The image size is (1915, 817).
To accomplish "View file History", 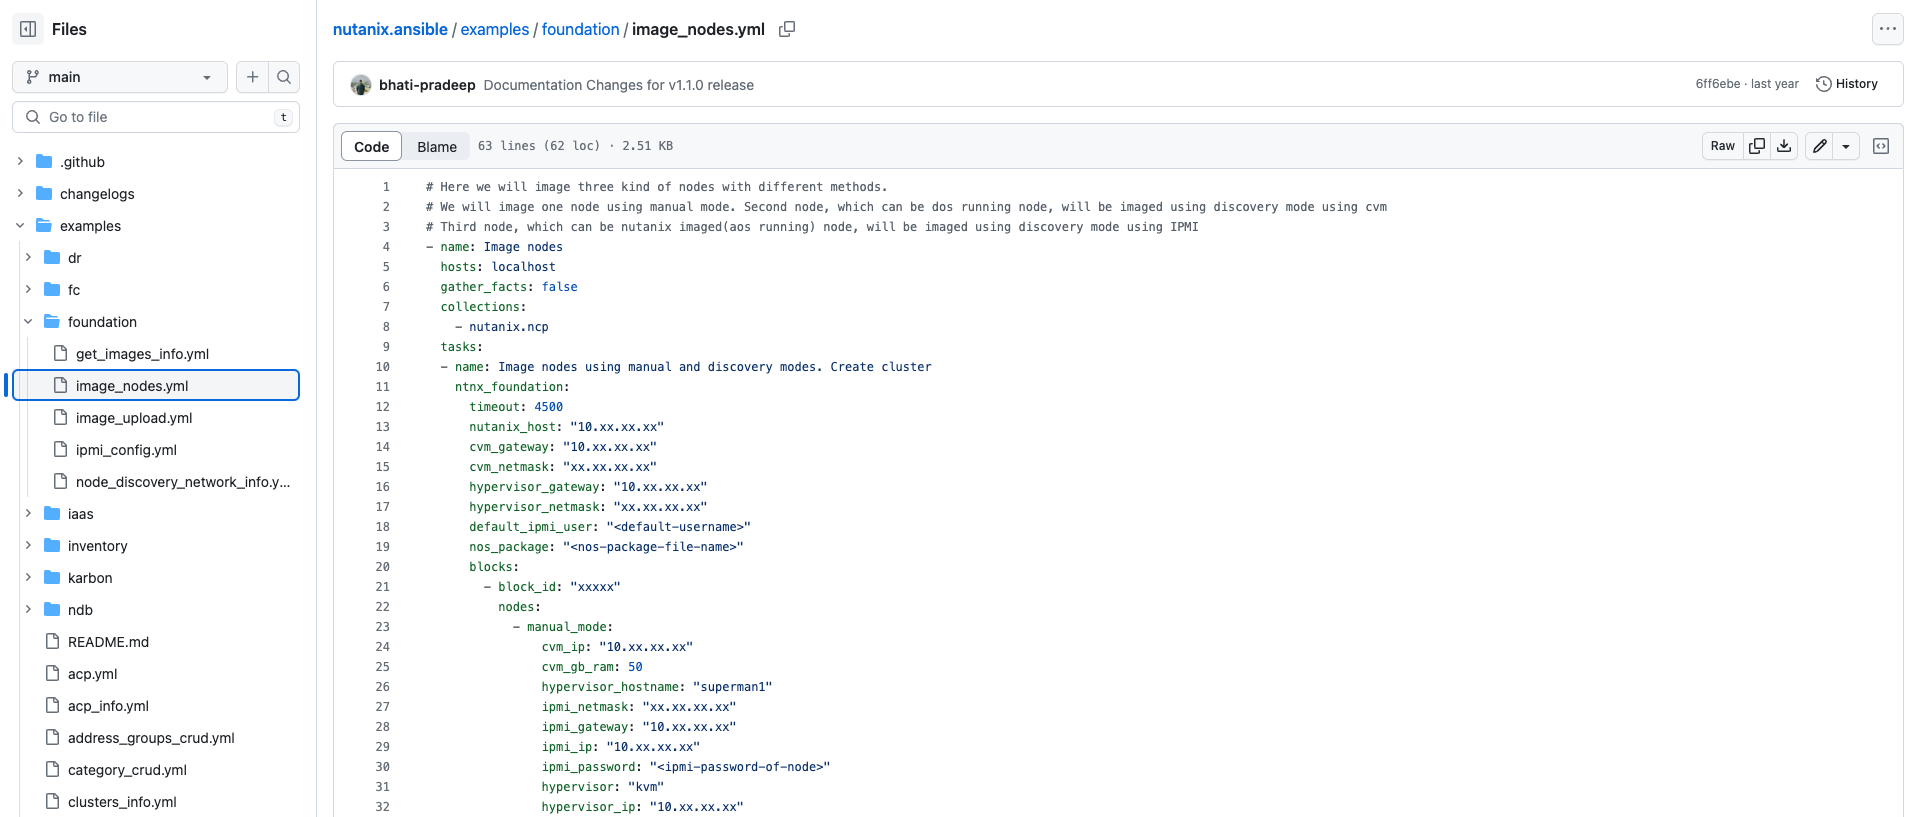I will pyautogui.click(x=1847, y=84).
